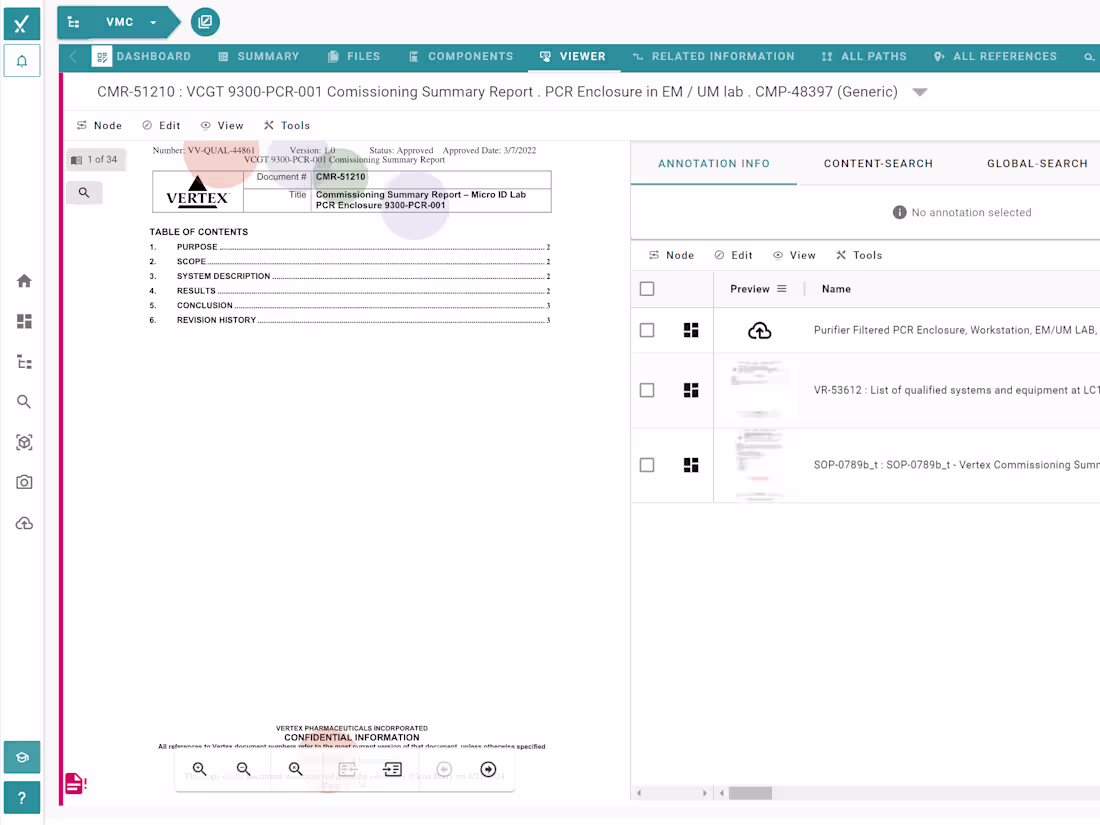Click the dashboard icon in VR-53612 row
This screenshot has height=825, width=1100.
691,390
